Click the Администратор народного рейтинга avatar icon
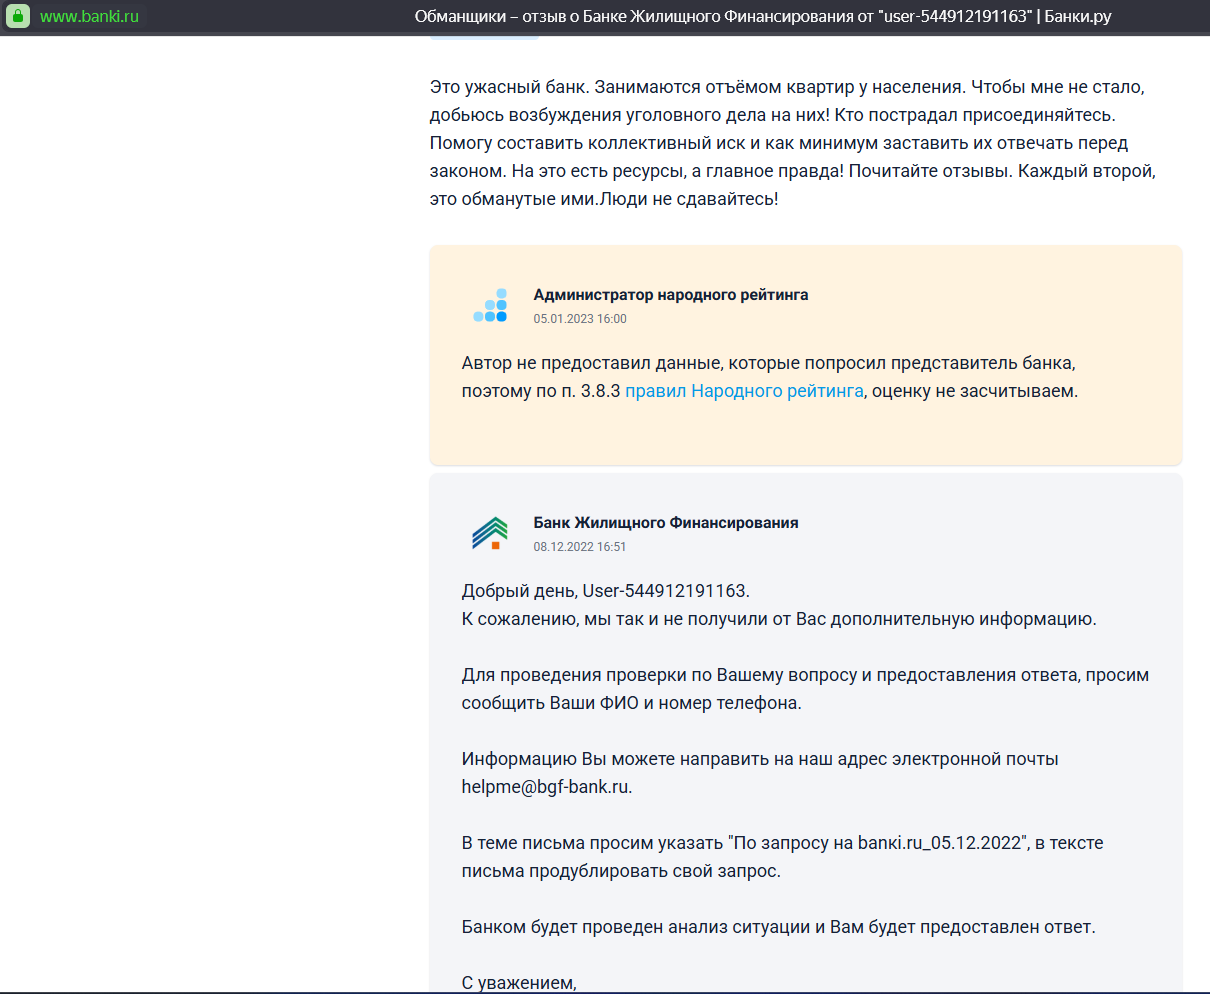Viewport: 1210px width, 994px height. coord(490,306)
